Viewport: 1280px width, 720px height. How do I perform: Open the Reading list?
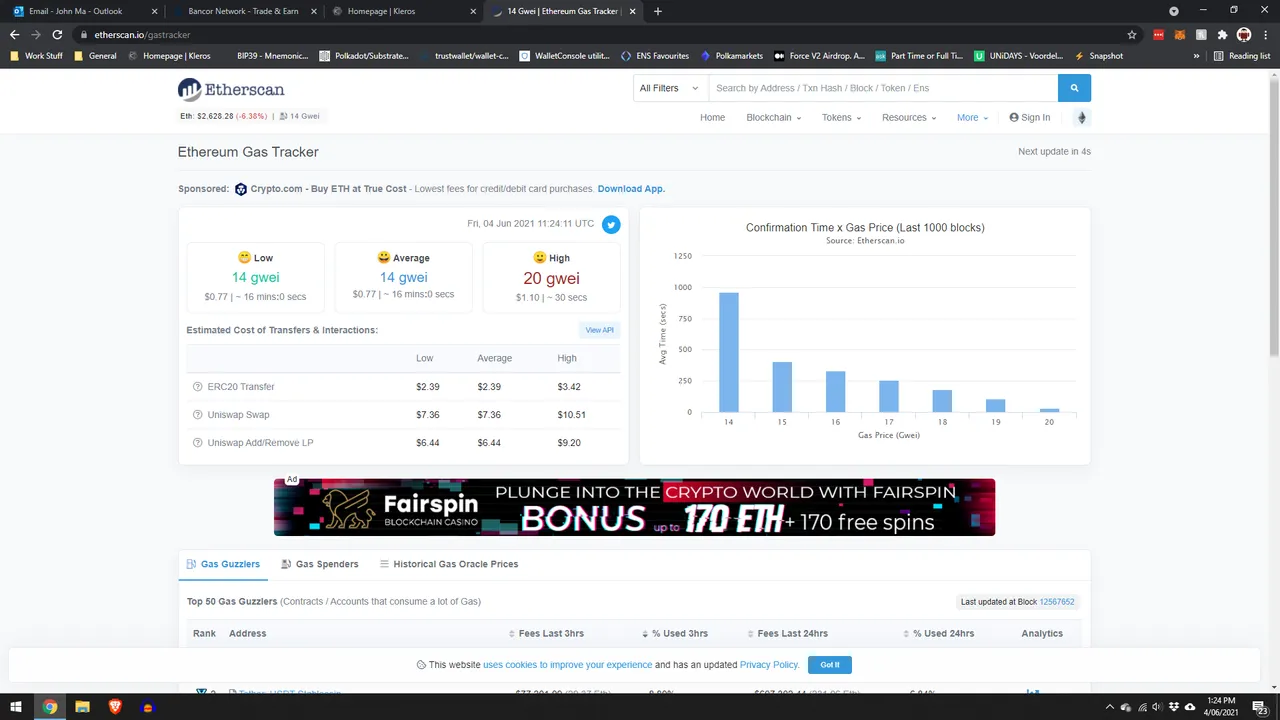(x=1242, y=56)
